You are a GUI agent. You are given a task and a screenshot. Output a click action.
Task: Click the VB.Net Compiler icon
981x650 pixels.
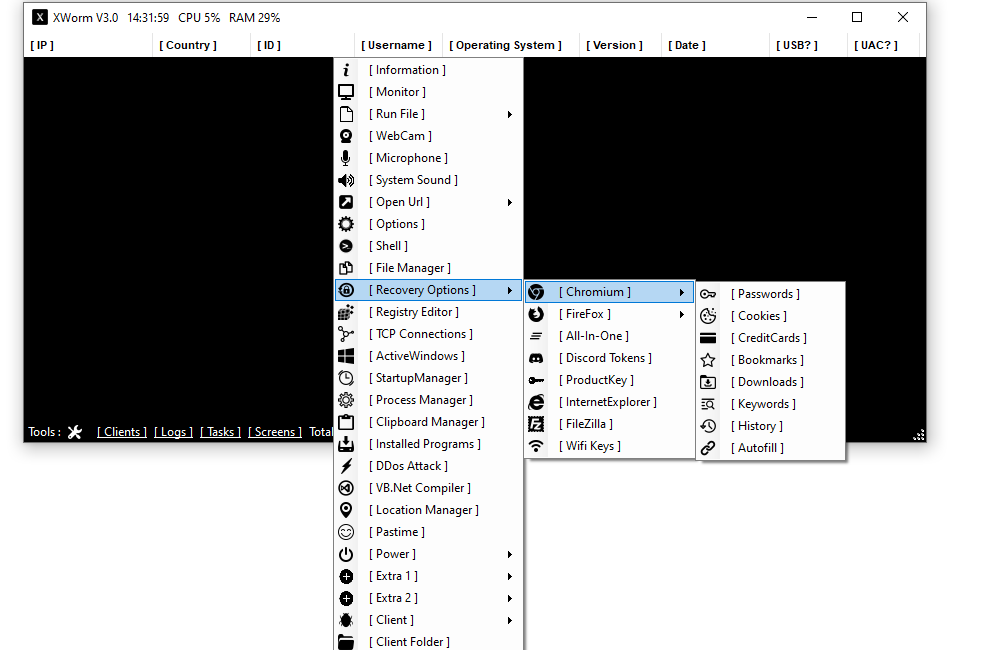[x=346, y=488]
